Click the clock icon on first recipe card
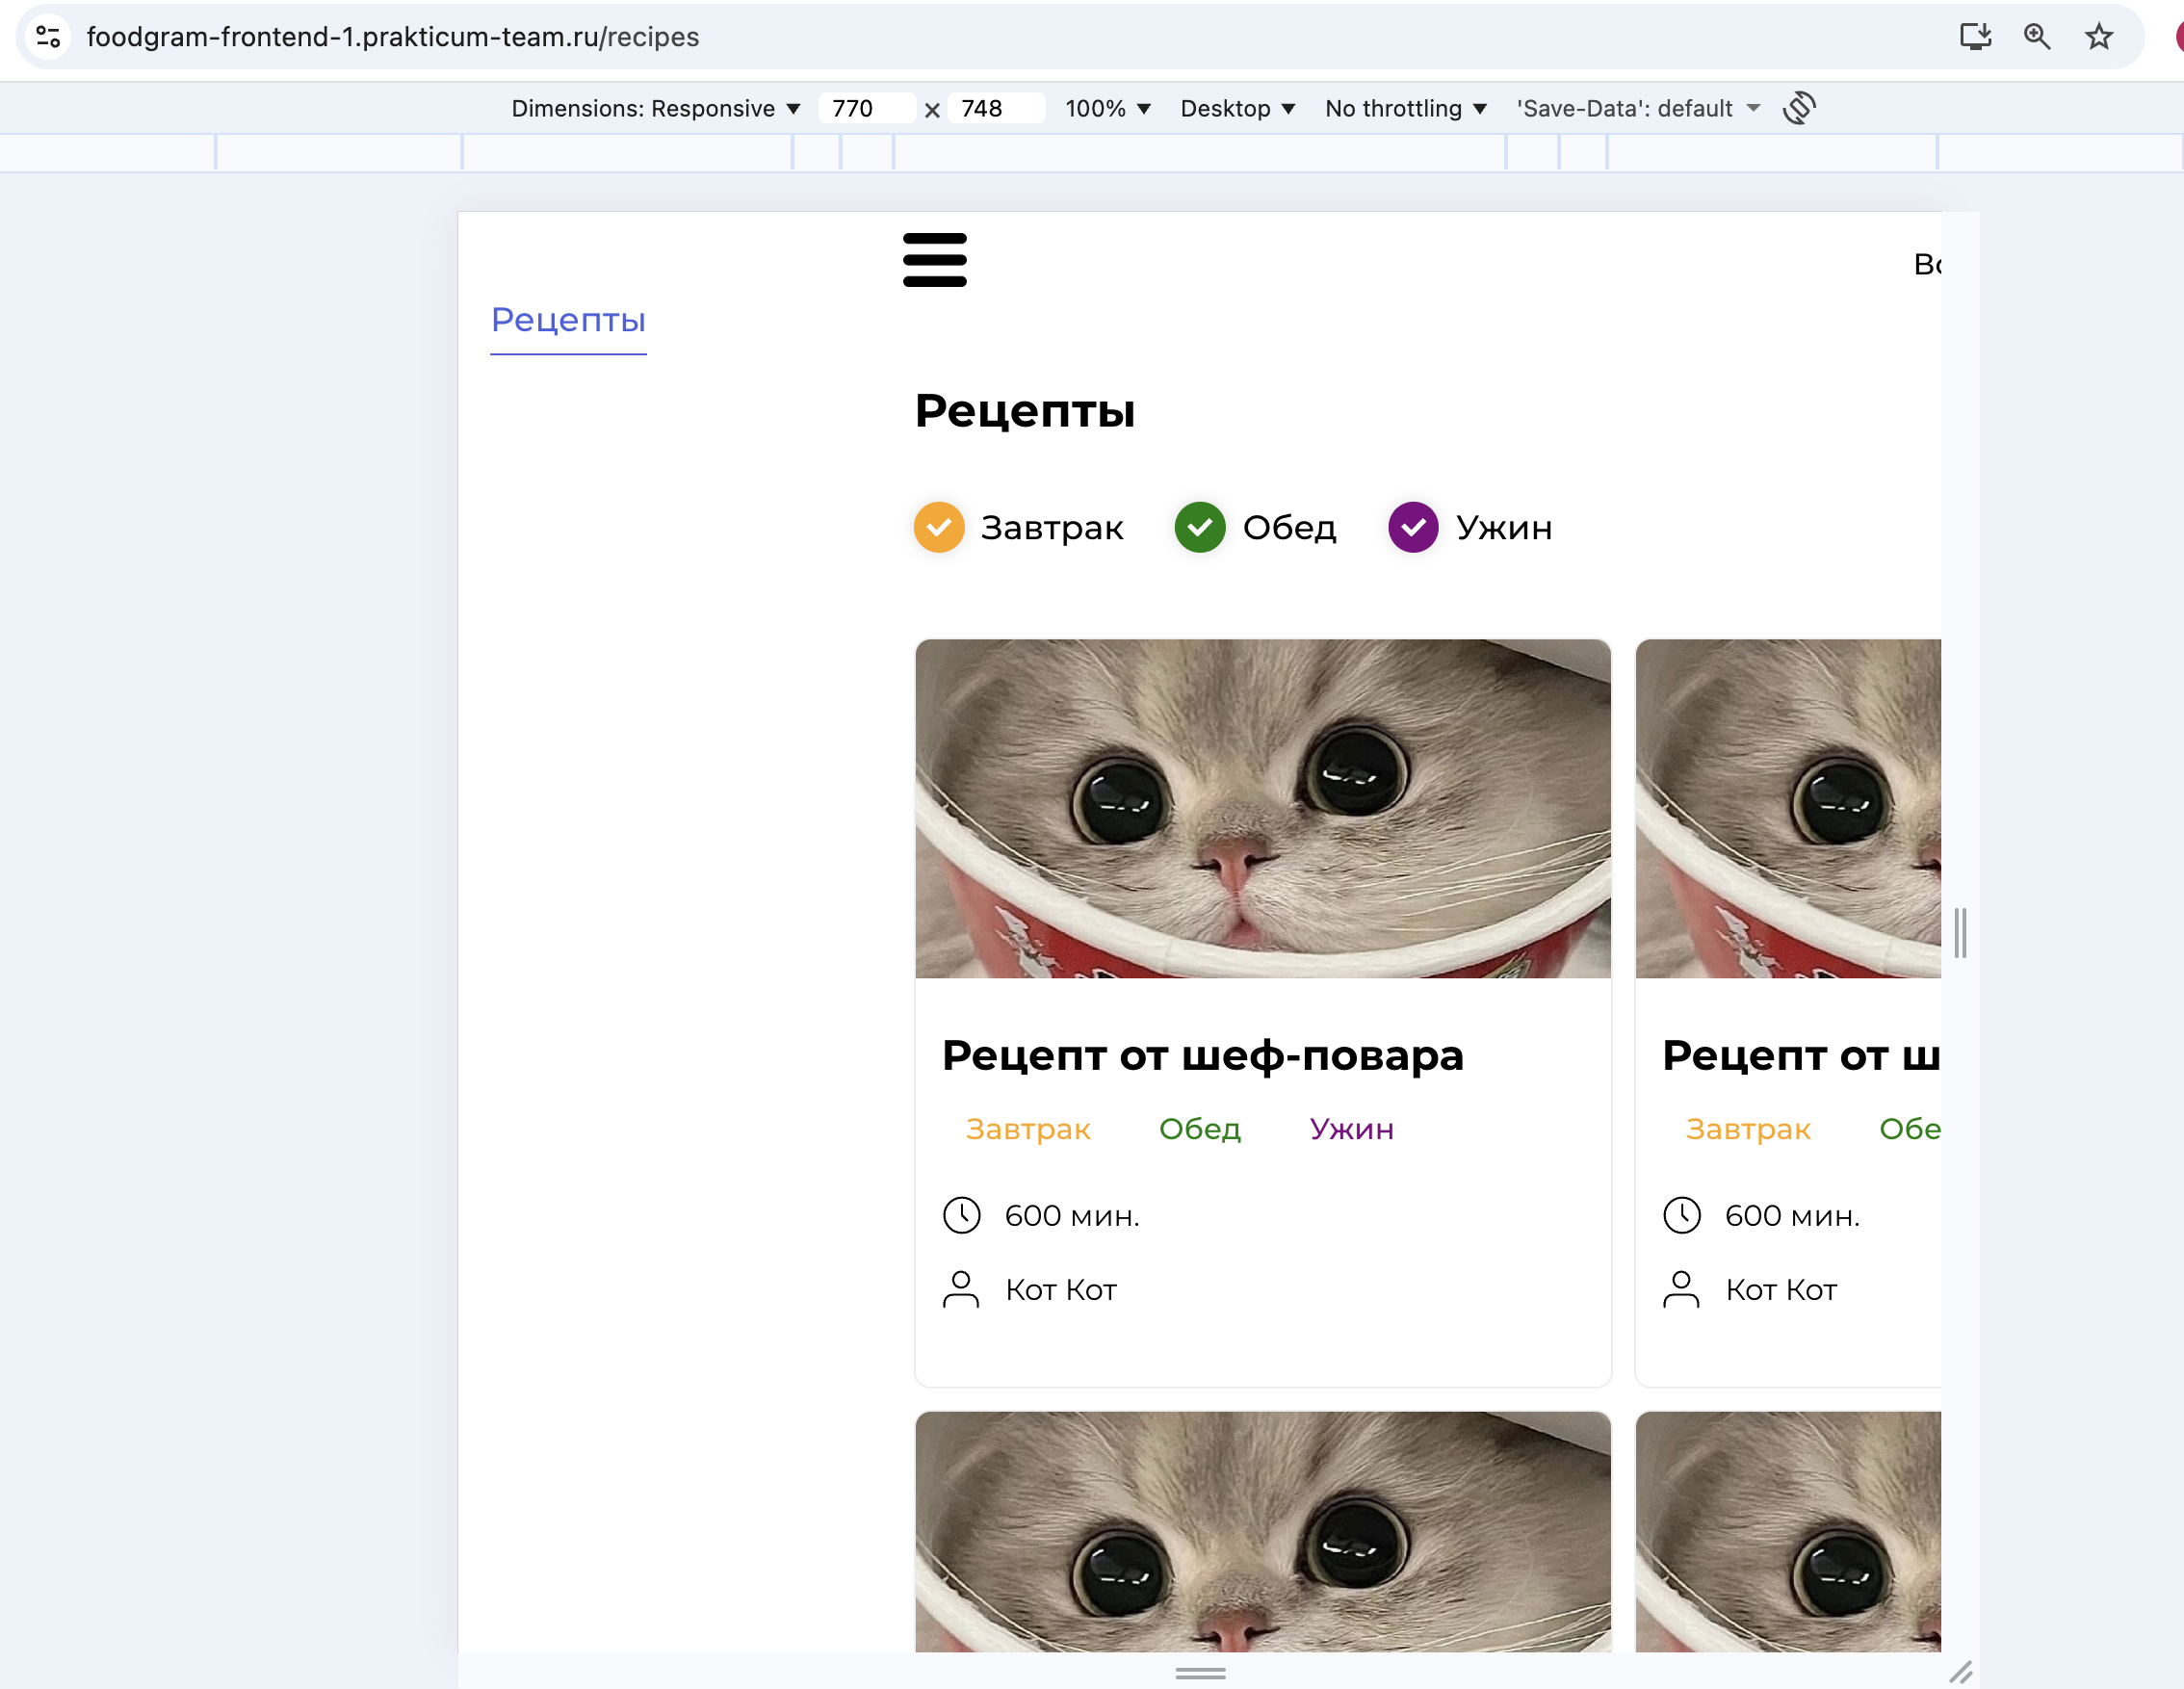 tap(961, 1215)
